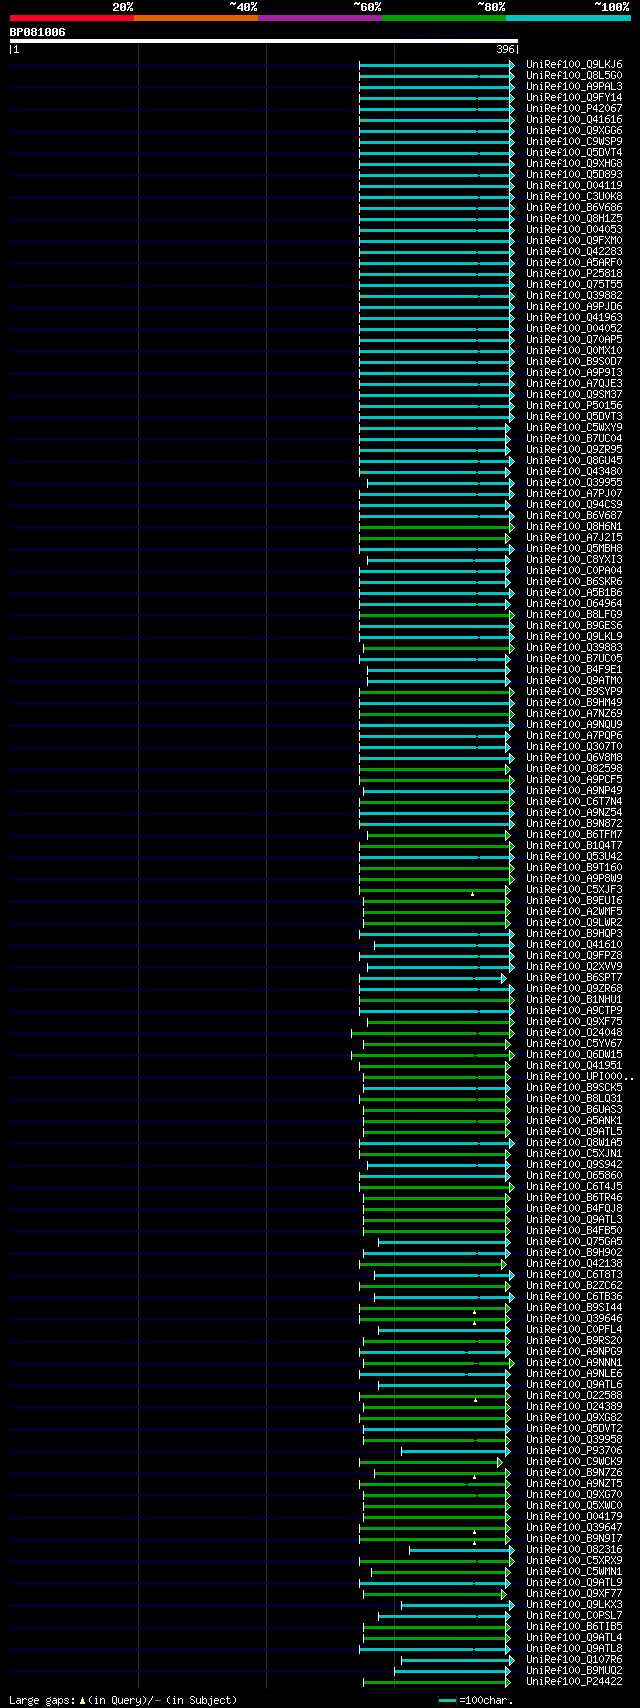Click the orange ~40% identity legend segment
Image resolution: width=640 pixels, height=1708 pixels.
point(196,18)
